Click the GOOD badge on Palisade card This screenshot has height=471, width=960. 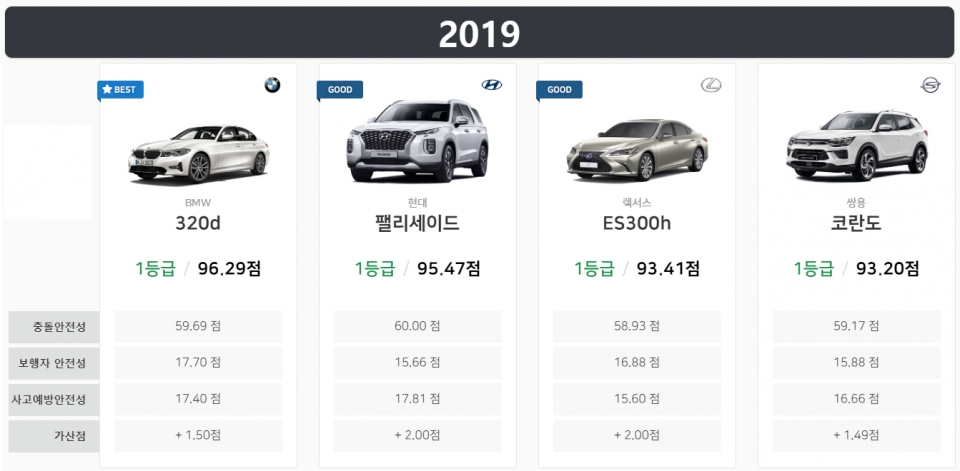(x=340, y=90)
